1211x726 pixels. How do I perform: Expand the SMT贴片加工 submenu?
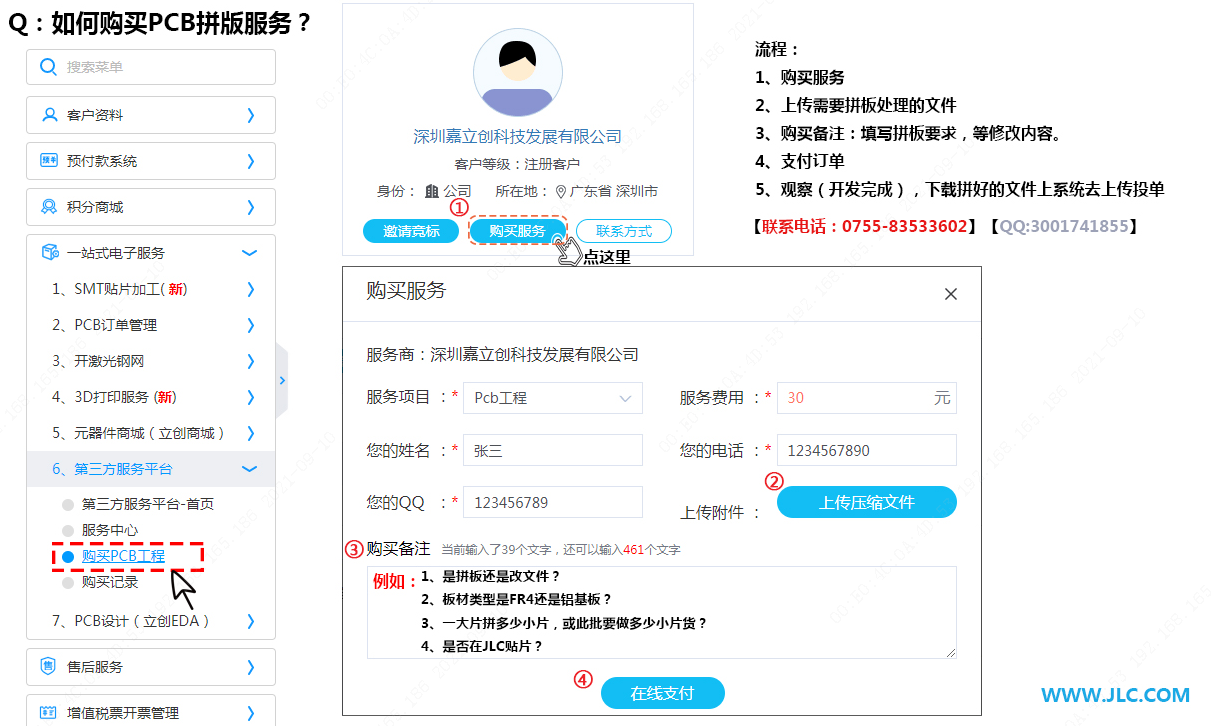click(x=250, y=289)
